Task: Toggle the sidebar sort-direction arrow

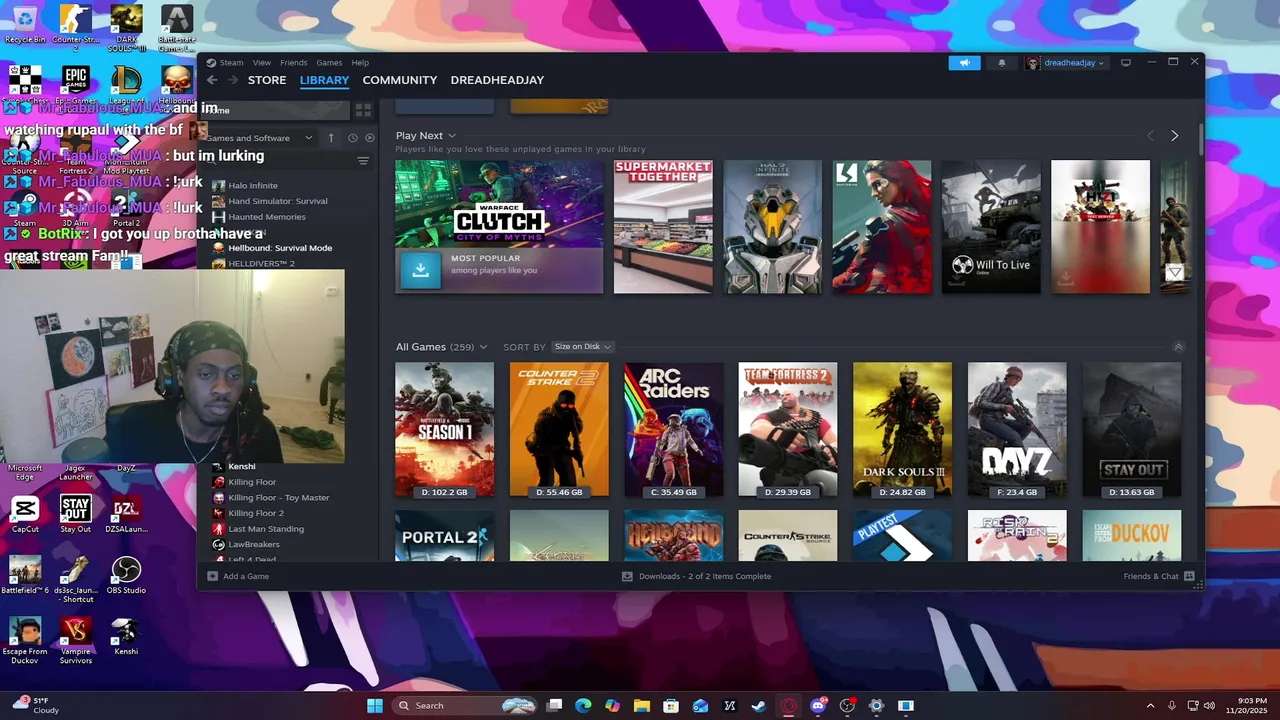Action: [331, 138]
